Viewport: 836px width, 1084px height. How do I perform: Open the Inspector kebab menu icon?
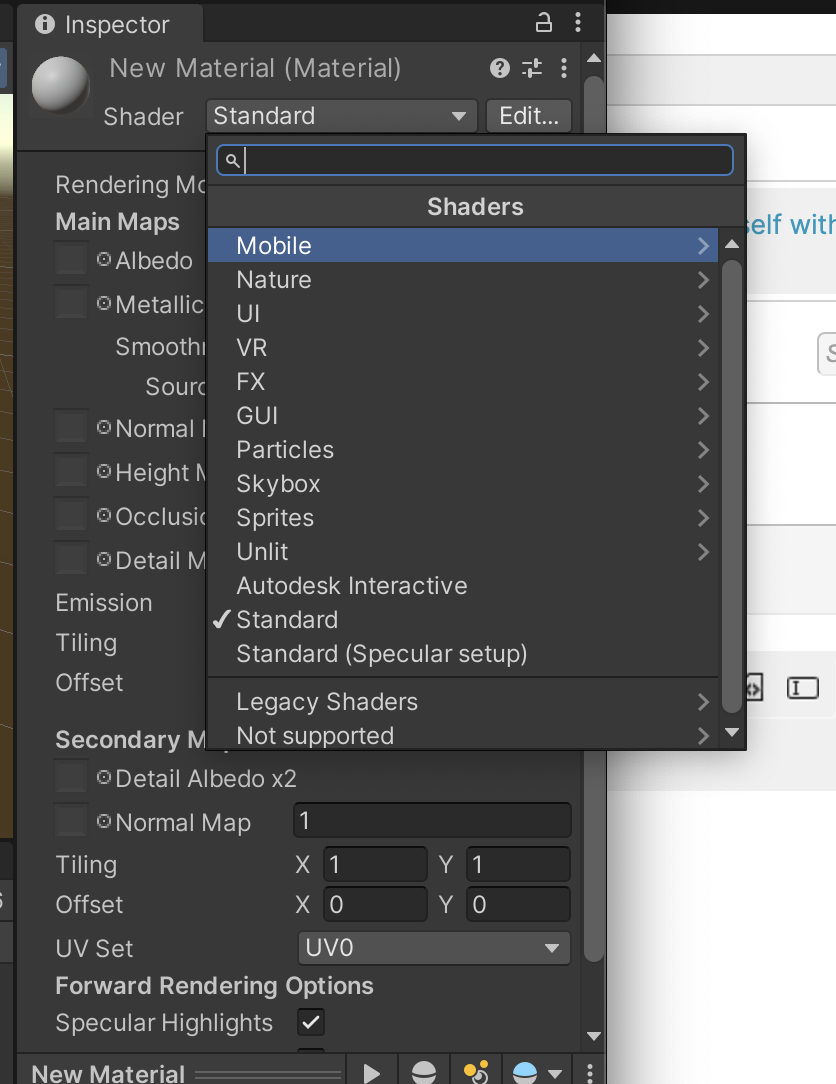point(576,22)
